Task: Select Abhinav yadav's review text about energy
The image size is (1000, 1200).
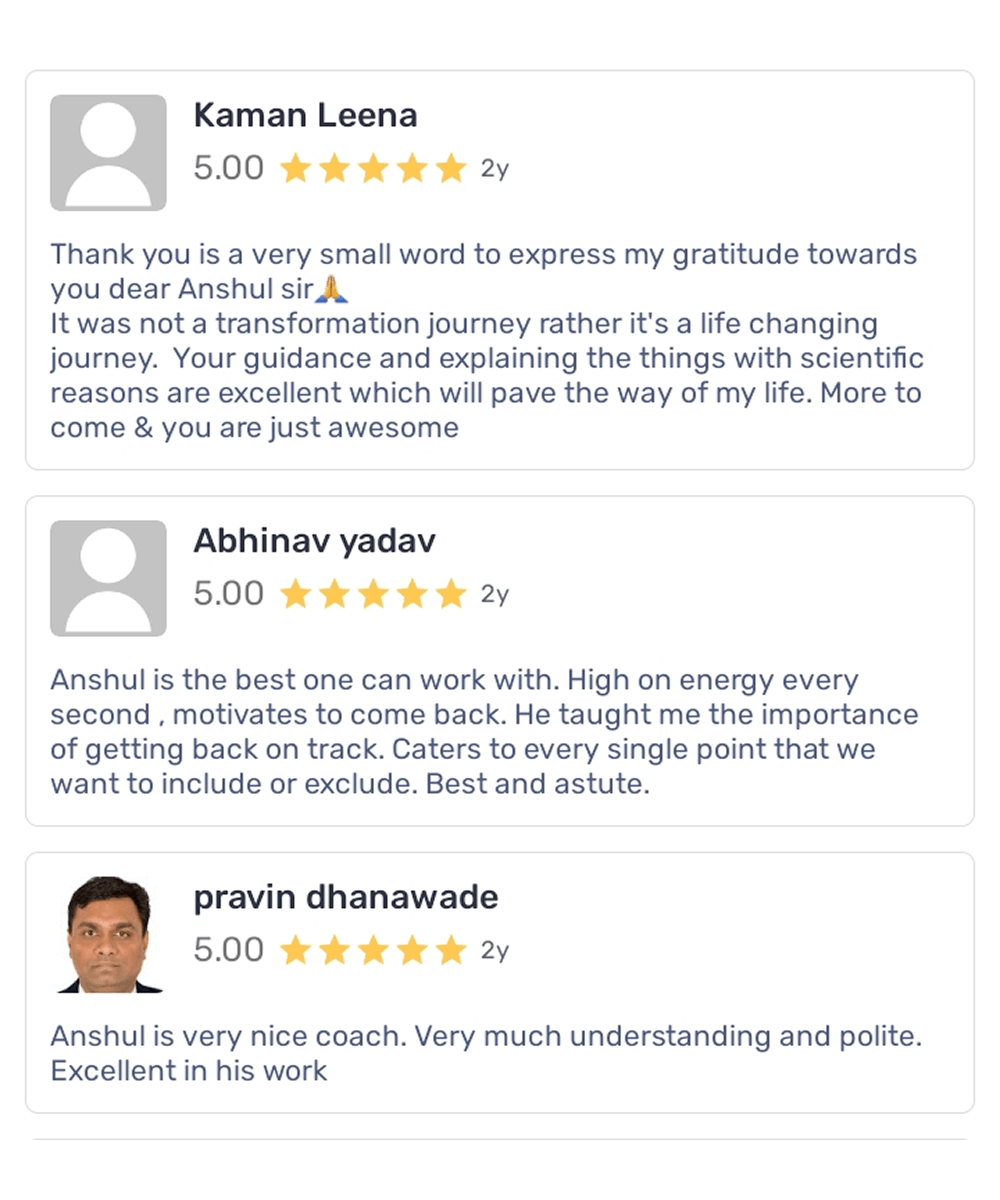Action: pyautogui.click(x=485, y=732)
